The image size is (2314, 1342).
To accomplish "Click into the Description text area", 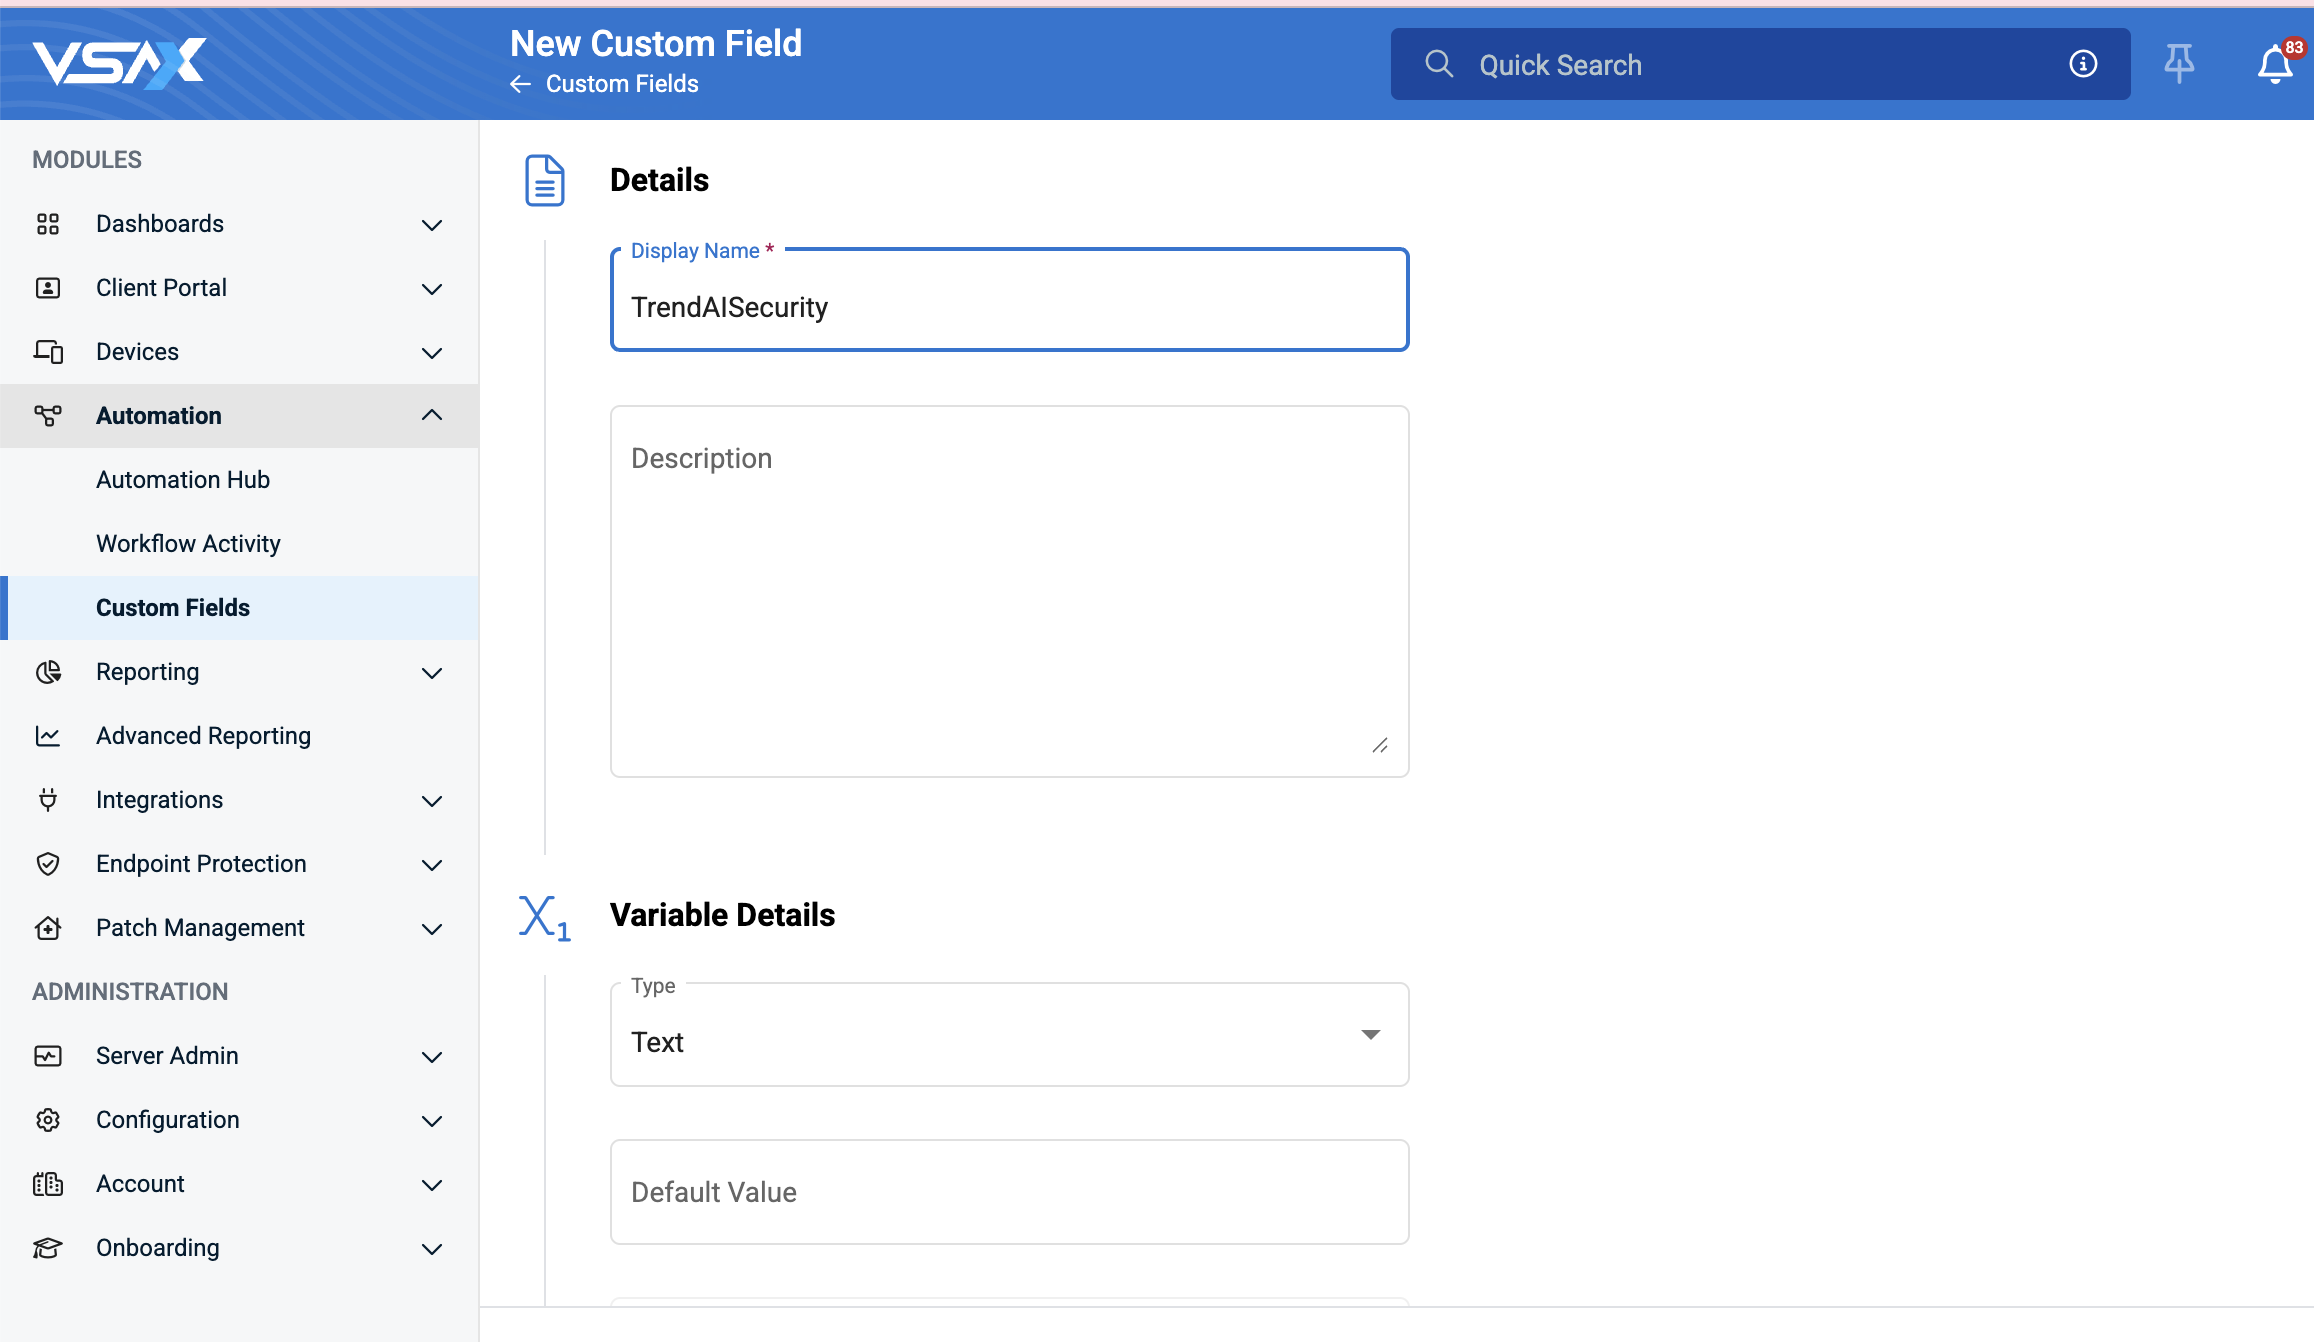I will point(1009,590).
